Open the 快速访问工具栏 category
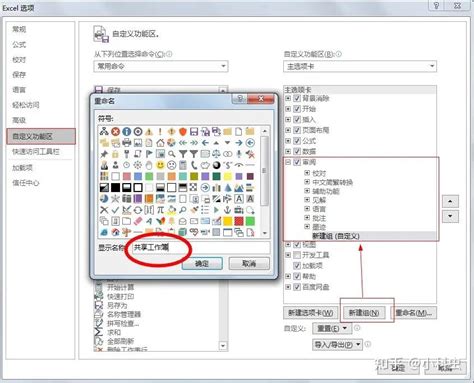 [36, 152]
